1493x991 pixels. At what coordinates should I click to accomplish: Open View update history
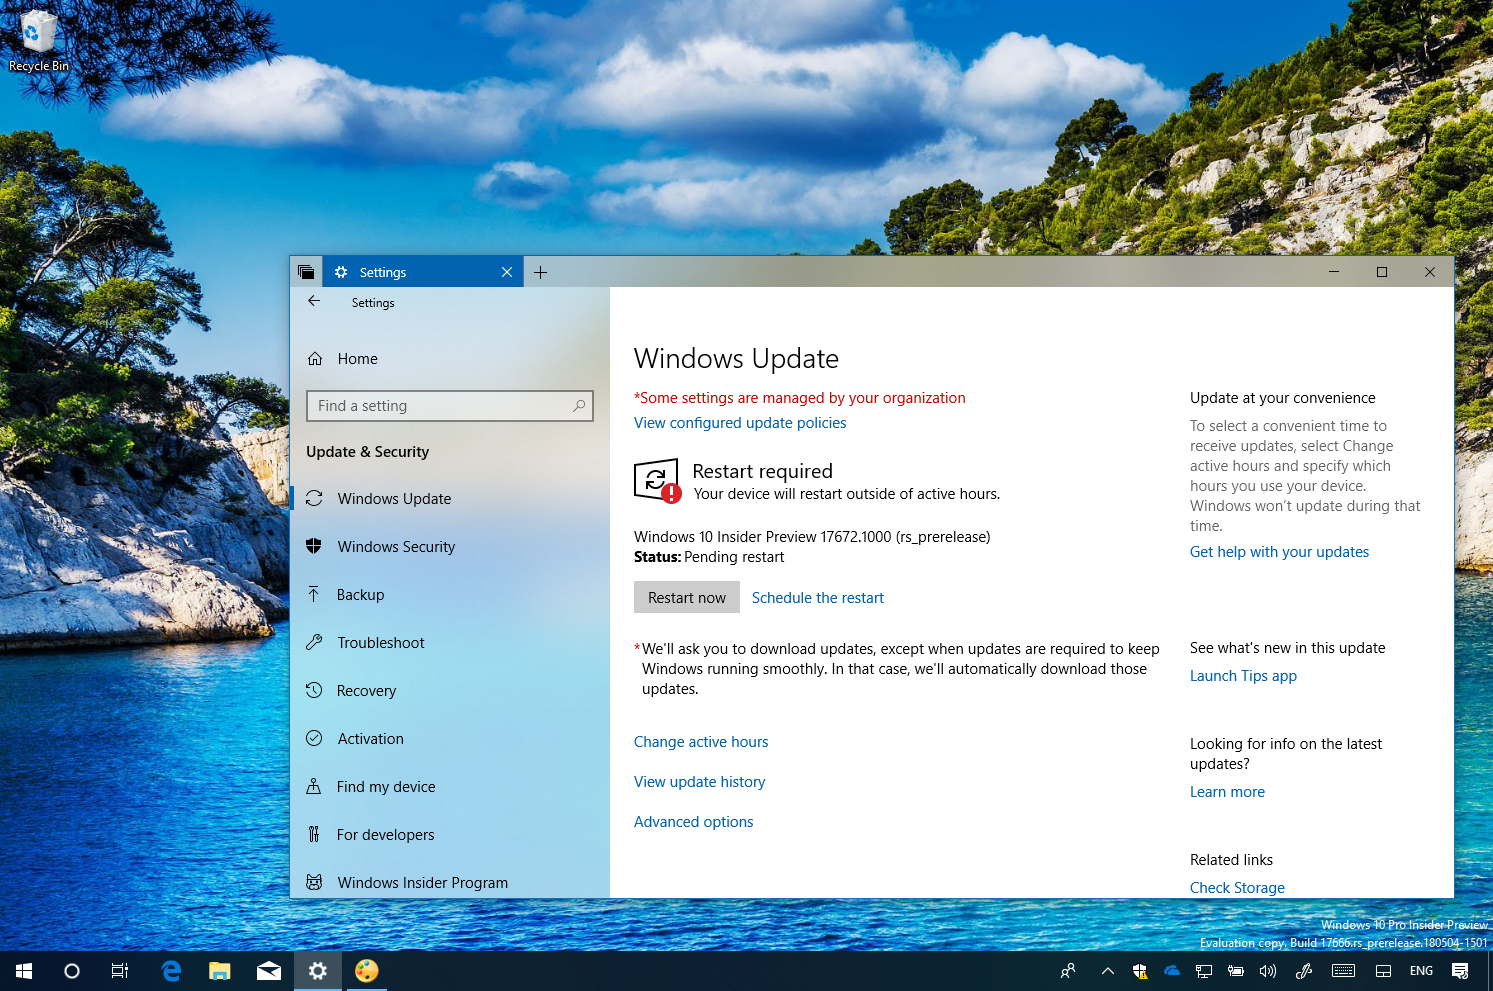click(699, 781)
